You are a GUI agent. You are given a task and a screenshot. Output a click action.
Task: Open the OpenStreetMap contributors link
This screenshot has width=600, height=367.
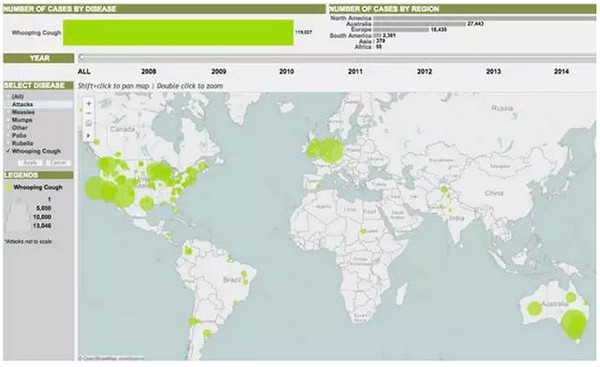[111, 359]
